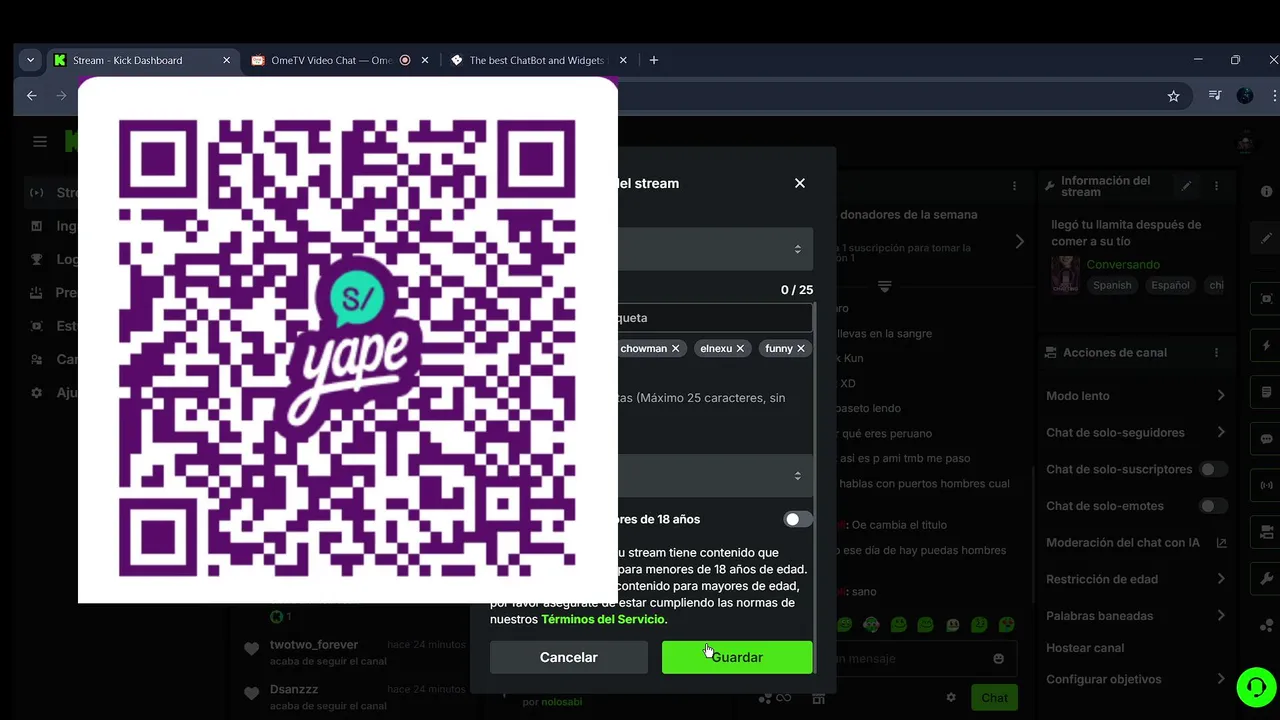Open the upper dropdown in stream dialog
Viewport: 1280px width, 720px height.
point(715,249)
